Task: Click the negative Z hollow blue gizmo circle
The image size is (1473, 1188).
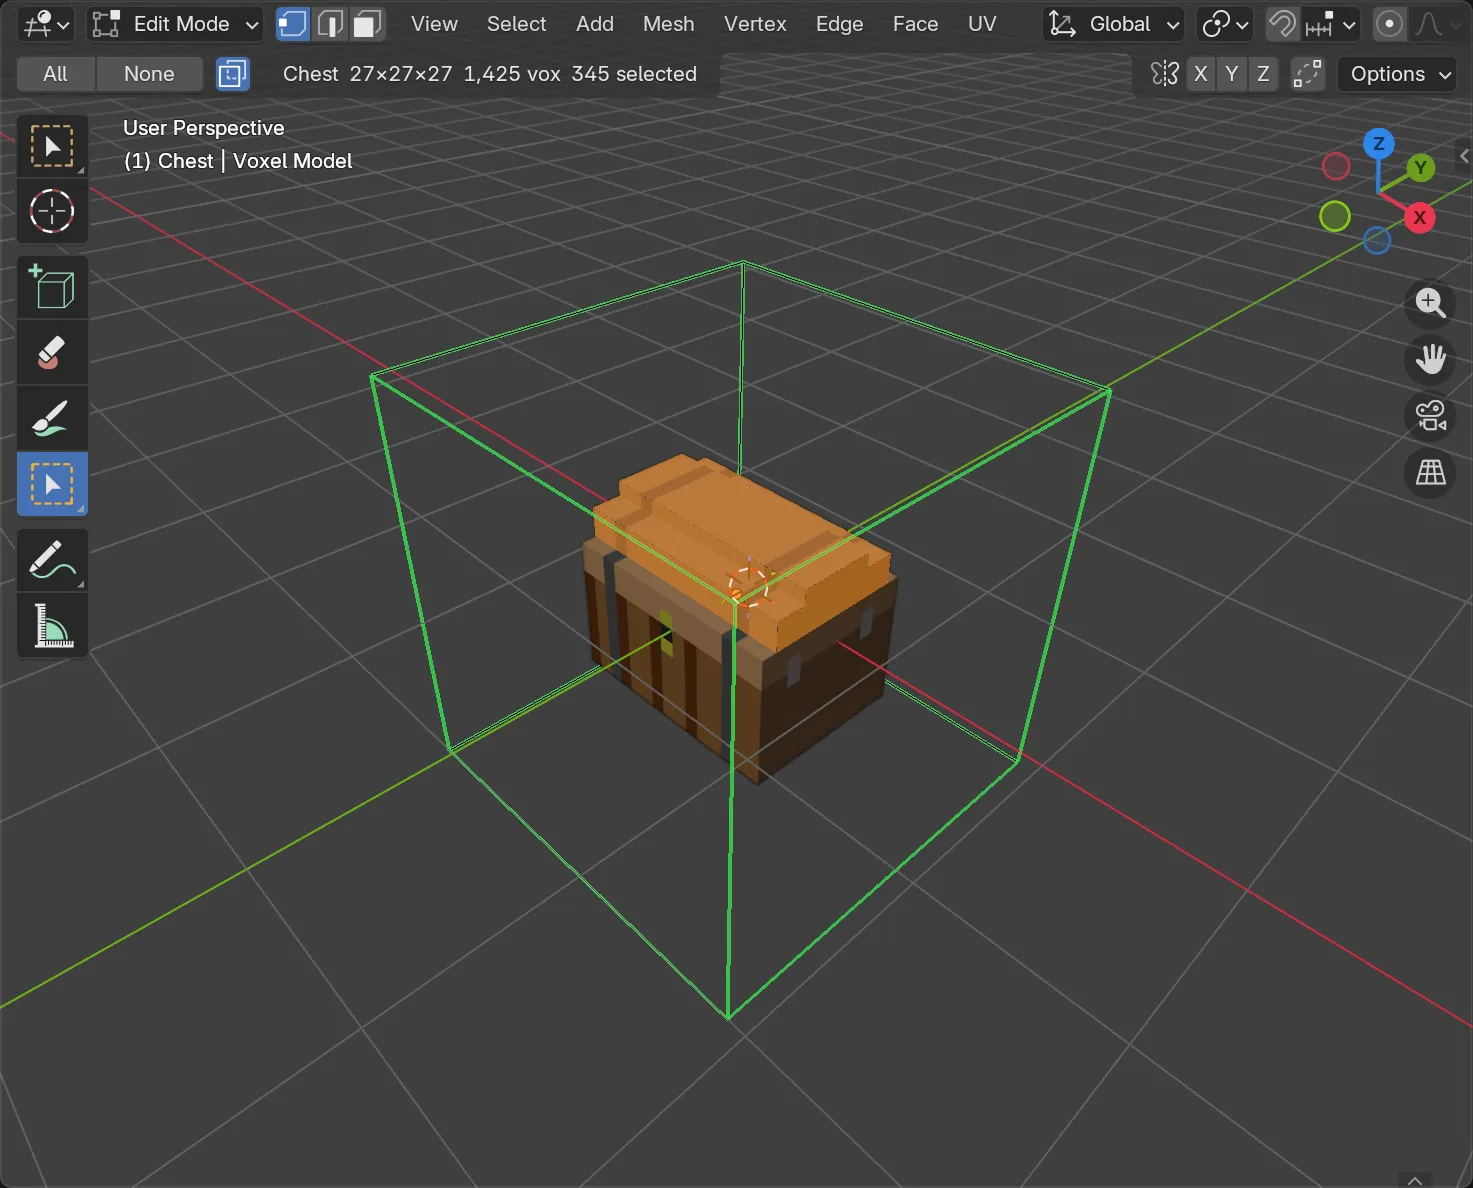Action: pos(1377,240)
